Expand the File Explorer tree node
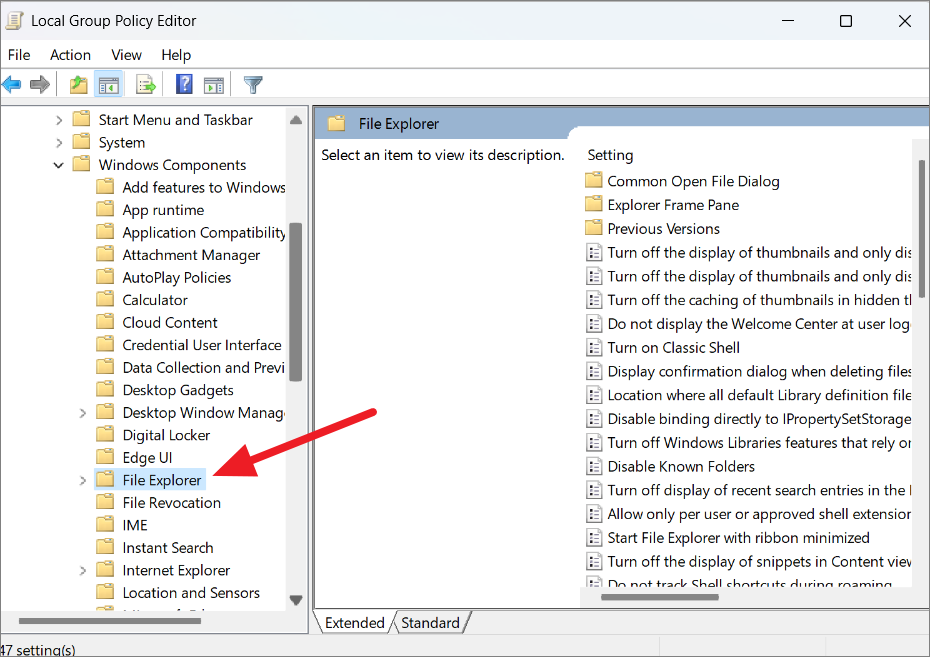 [82, 481]
